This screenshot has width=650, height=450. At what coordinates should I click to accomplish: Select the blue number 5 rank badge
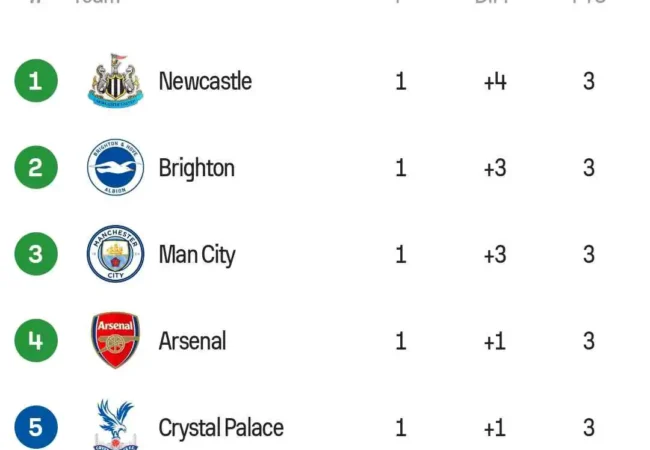36,428
